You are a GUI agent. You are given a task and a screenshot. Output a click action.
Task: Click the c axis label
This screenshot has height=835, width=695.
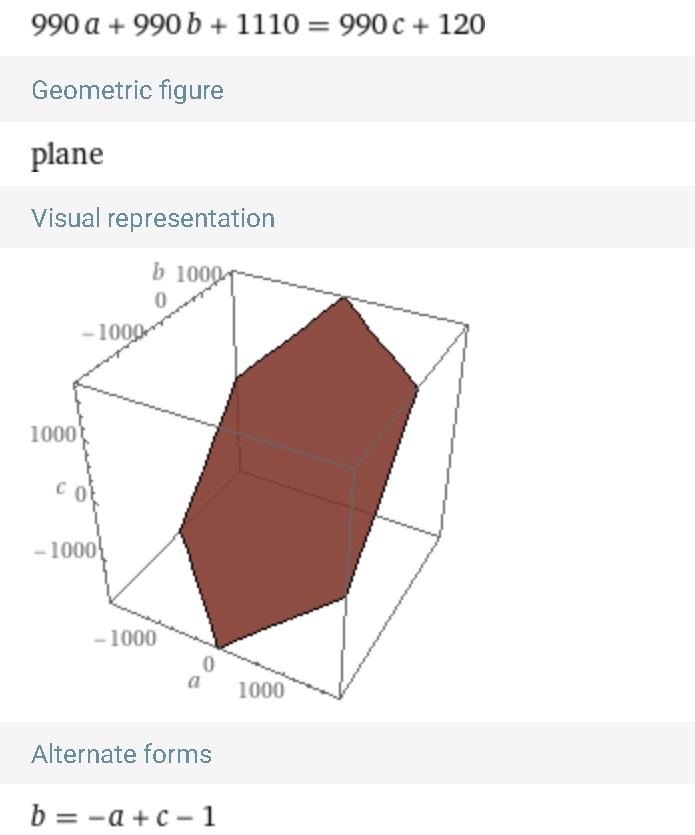click(x=59, y=490)
